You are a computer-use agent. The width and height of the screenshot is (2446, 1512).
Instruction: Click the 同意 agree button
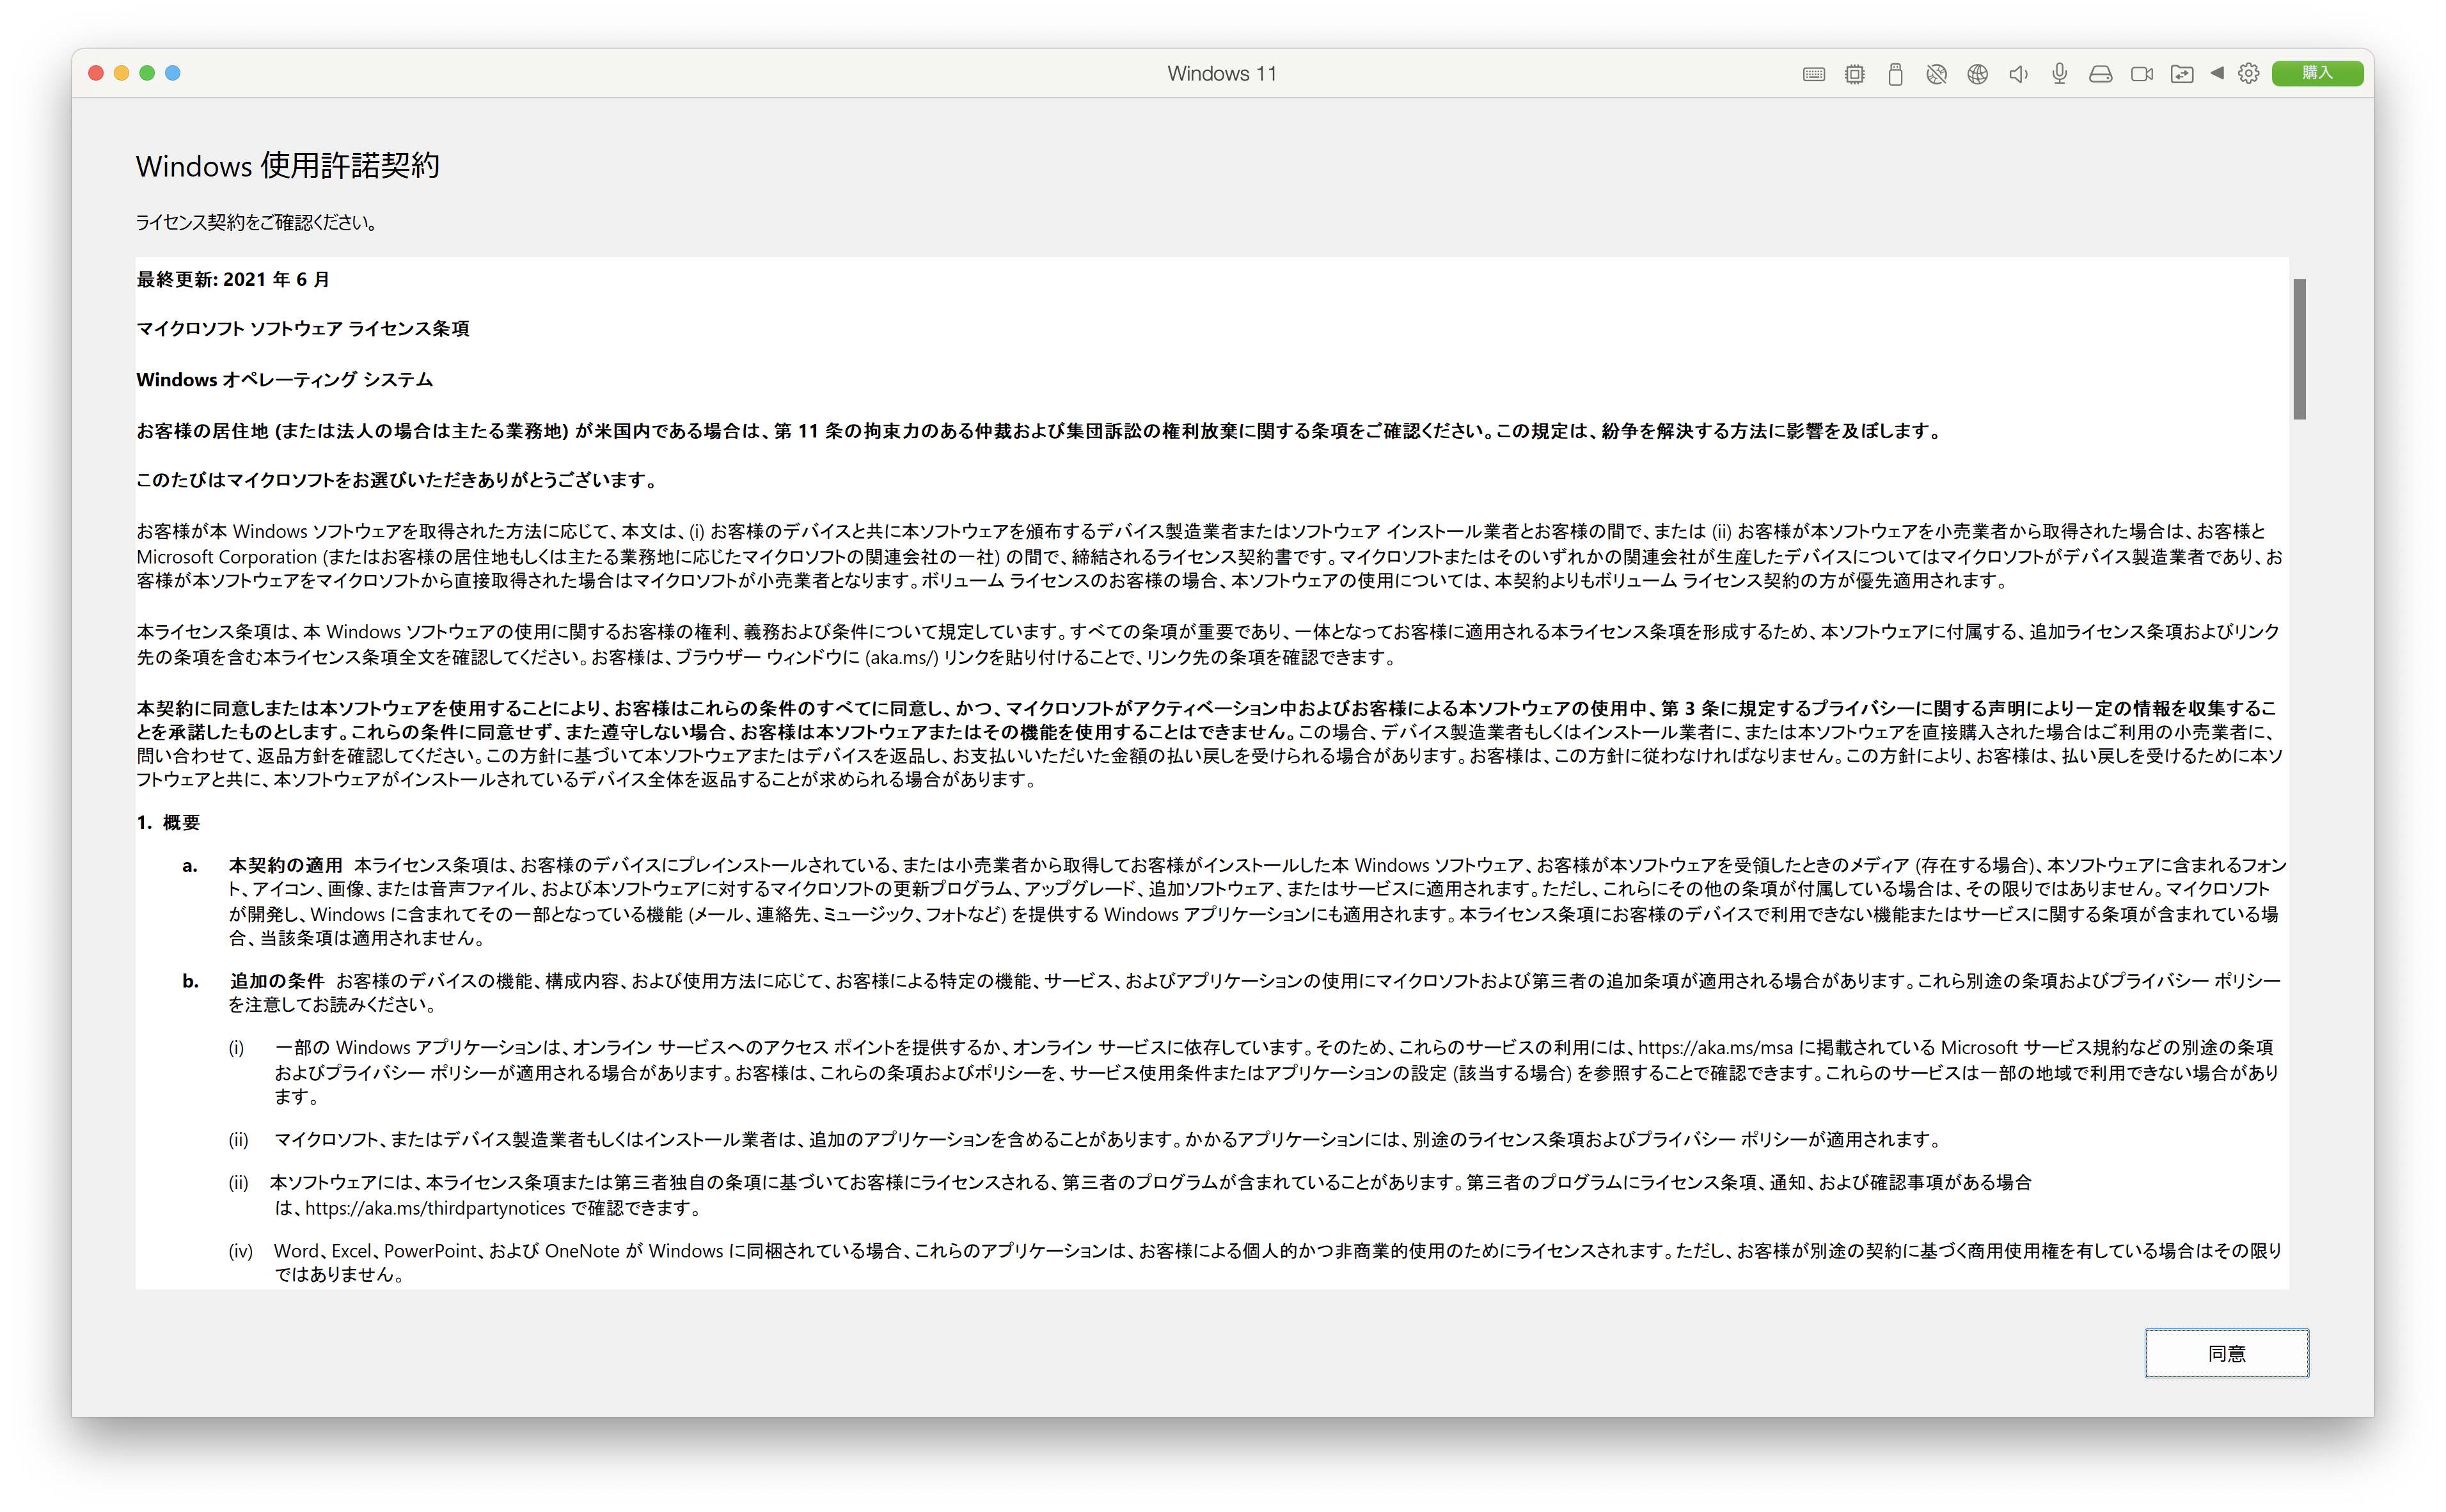(x=2226, y=1353)
